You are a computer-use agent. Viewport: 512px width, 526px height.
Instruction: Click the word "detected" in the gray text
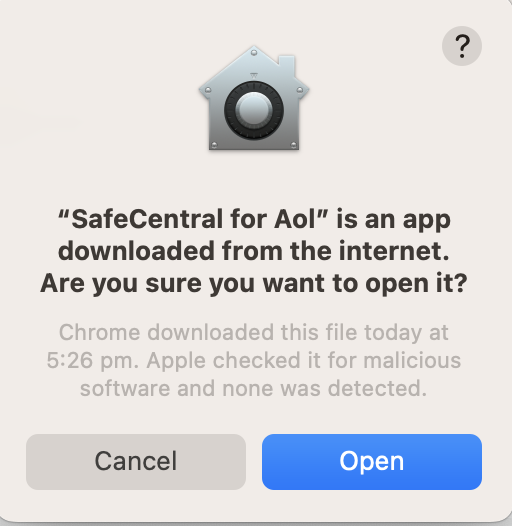tap(377, 388)
